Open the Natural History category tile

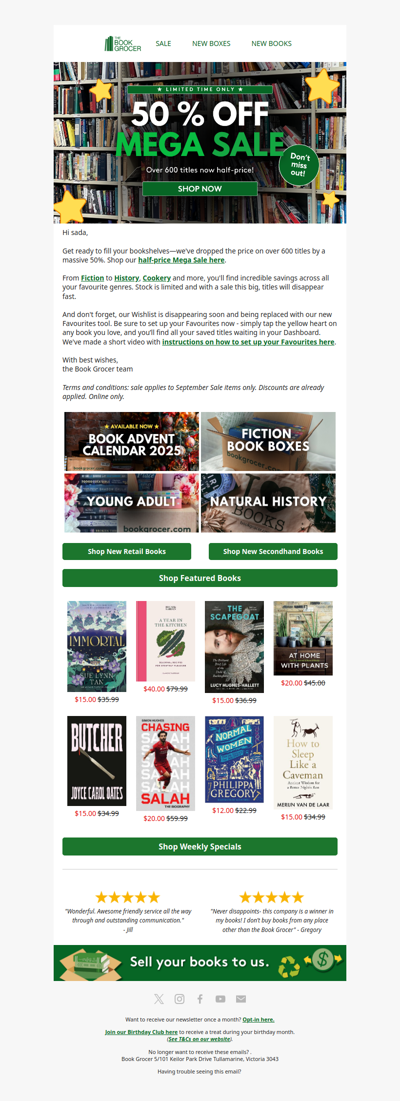(268, 503)
